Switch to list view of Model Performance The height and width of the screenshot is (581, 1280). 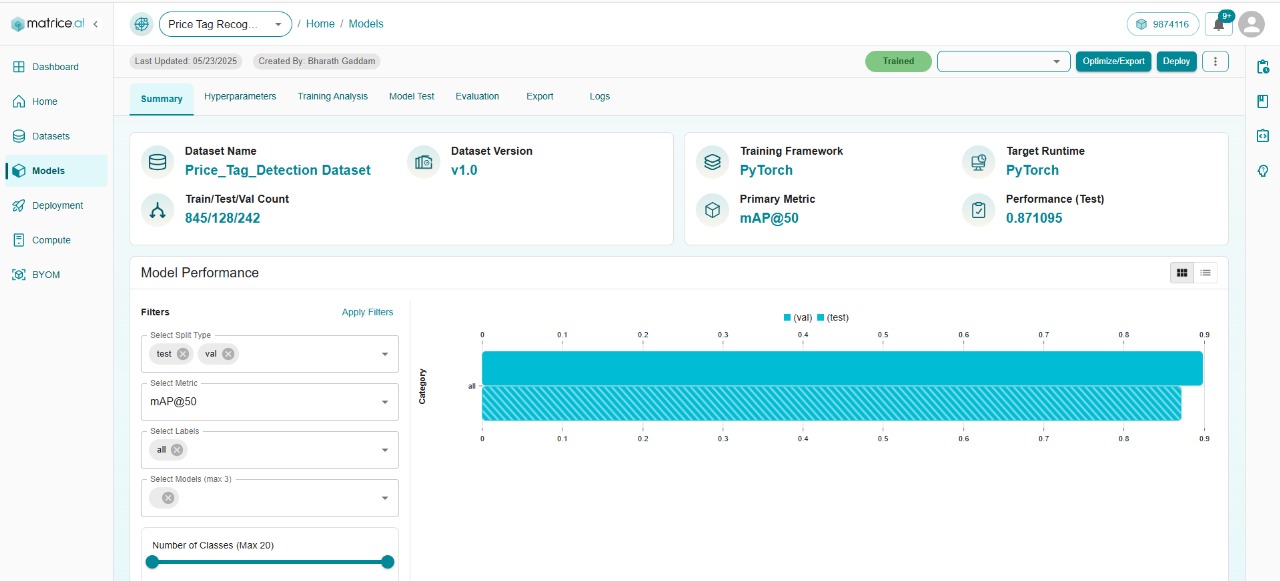point(1206,272)
